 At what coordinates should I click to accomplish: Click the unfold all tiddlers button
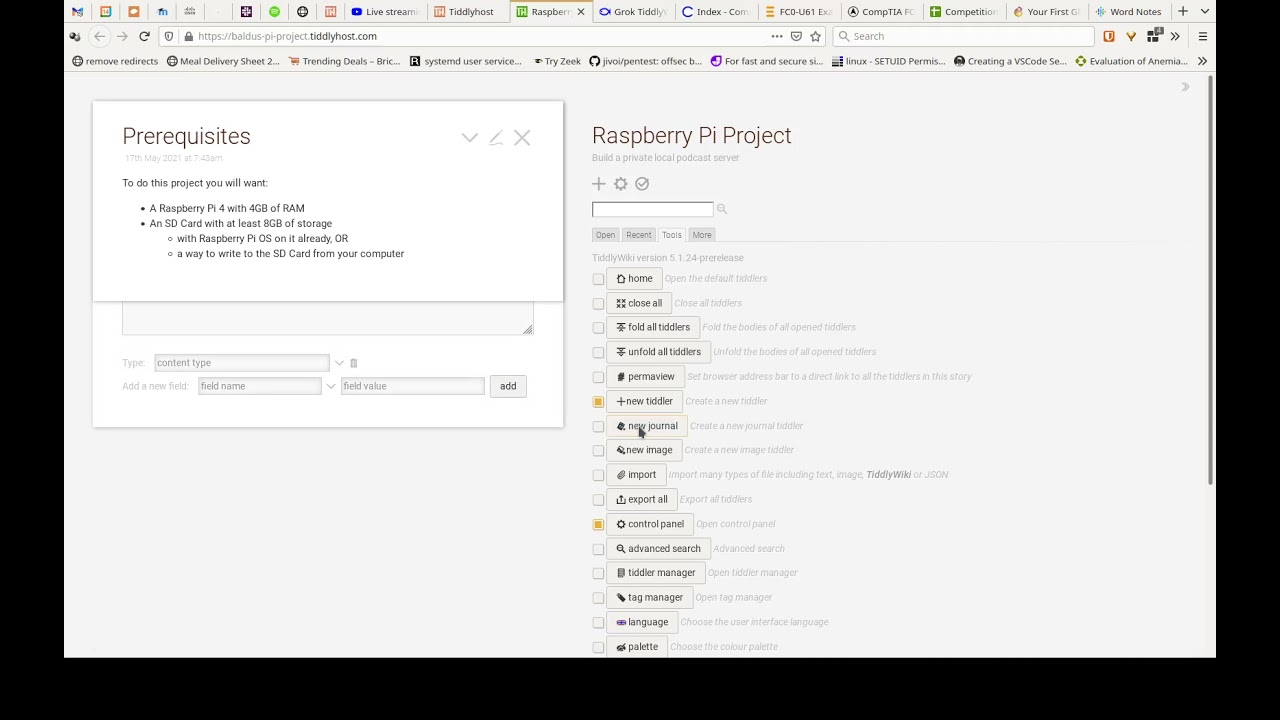pyautogui.click(x=658, y=352)
